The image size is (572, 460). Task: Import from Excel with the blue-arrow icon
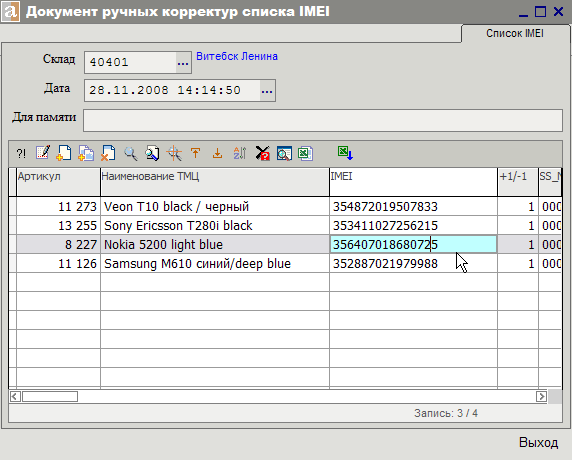pos(345,152)
